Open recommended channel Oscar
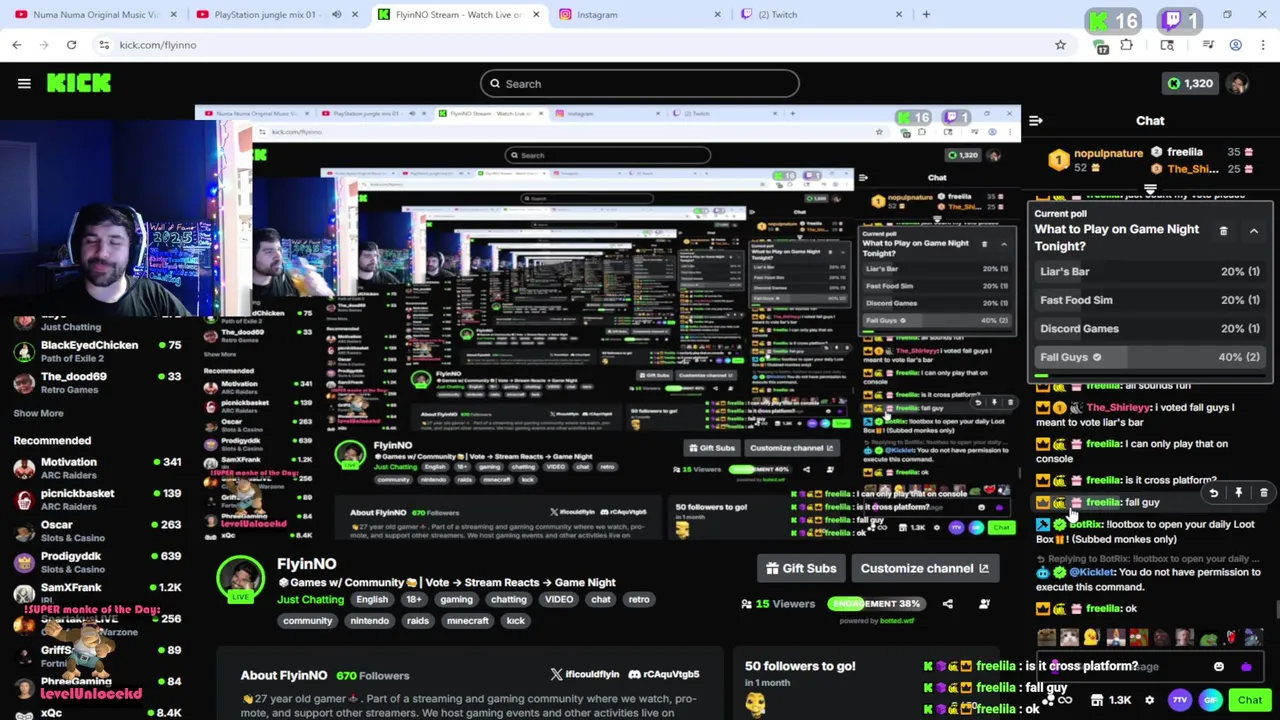The height and width of the screenshot is (720, 1280). point(97,531)
